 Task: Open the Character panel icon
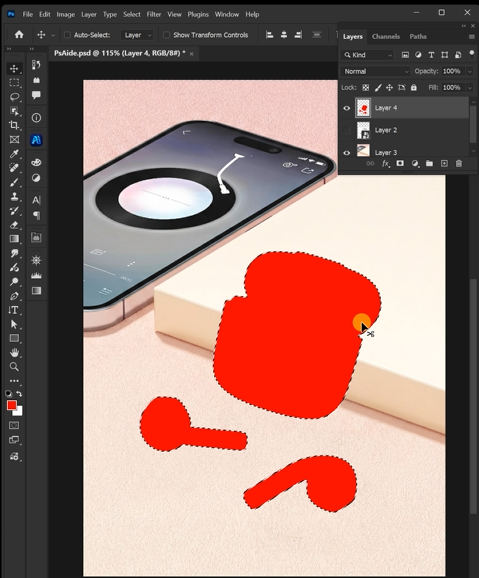click(x=36, y=200)
